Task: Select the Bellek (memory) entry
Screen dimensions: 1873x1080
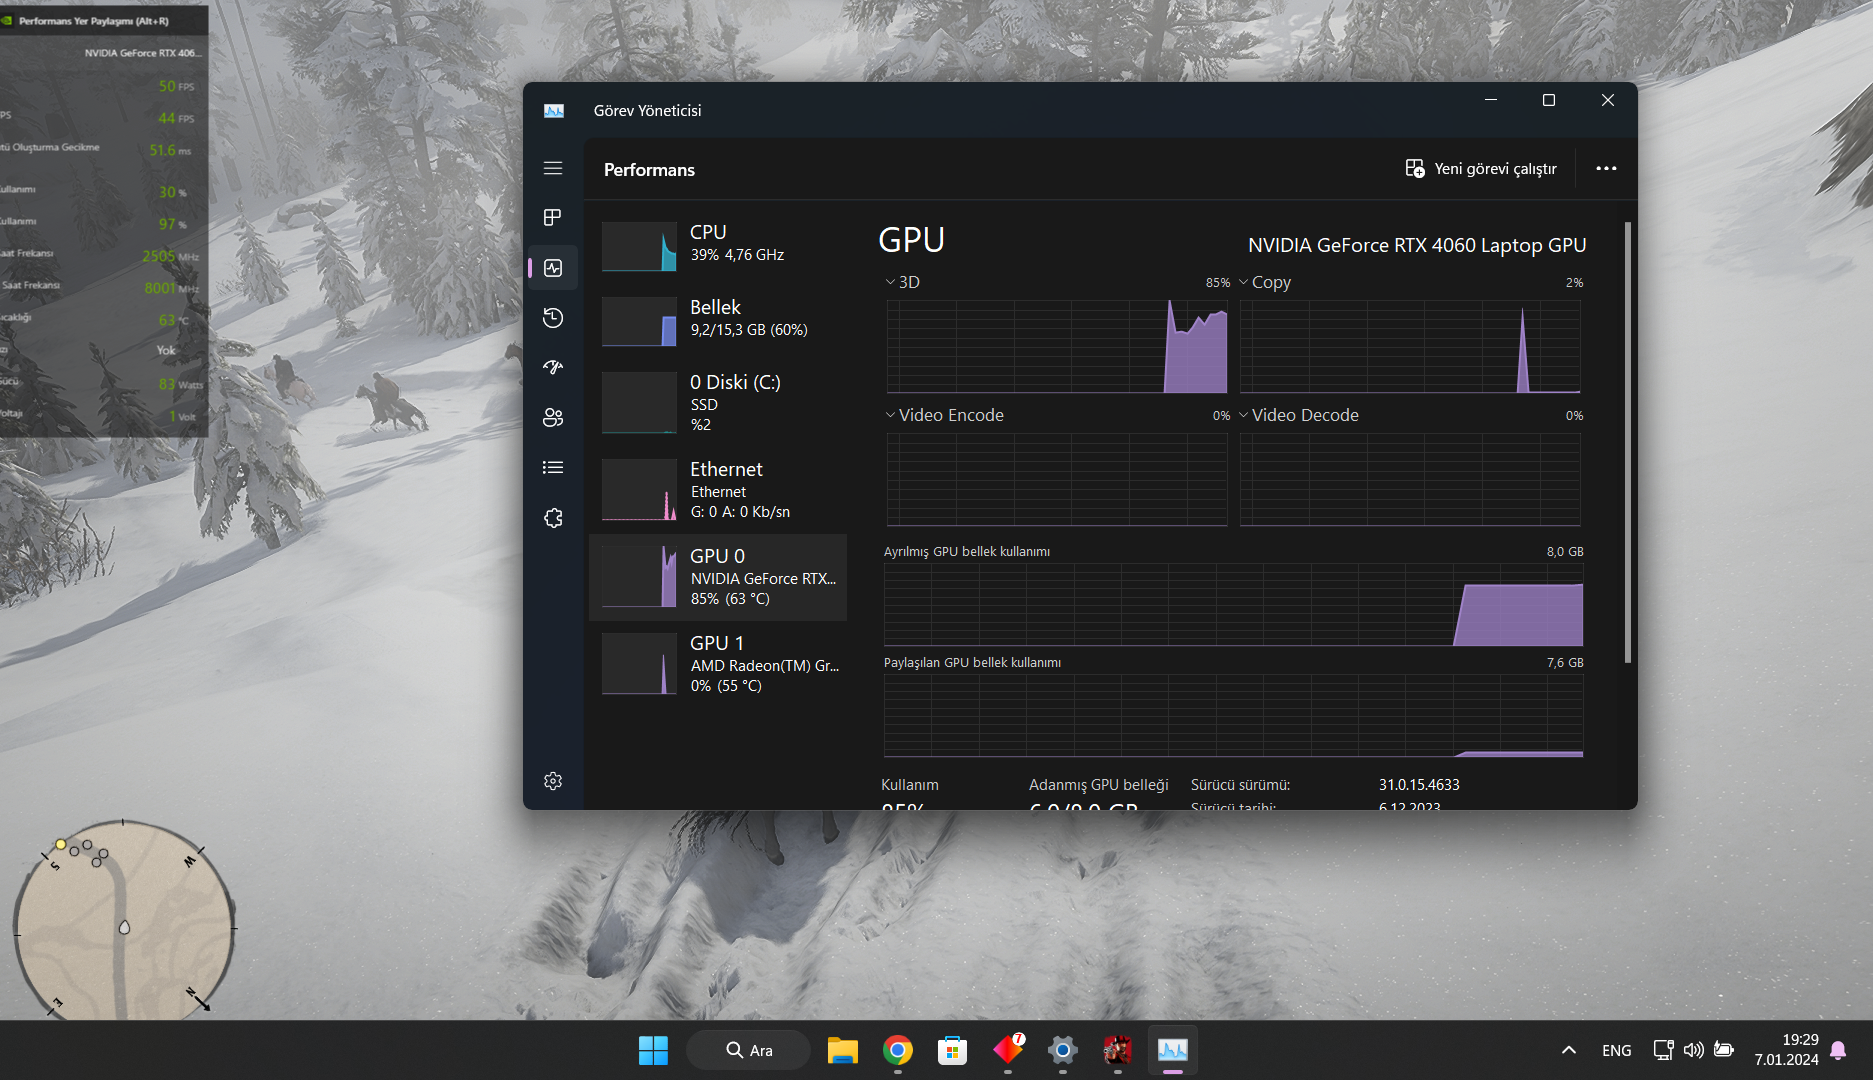Action: (x=718, y=322)
